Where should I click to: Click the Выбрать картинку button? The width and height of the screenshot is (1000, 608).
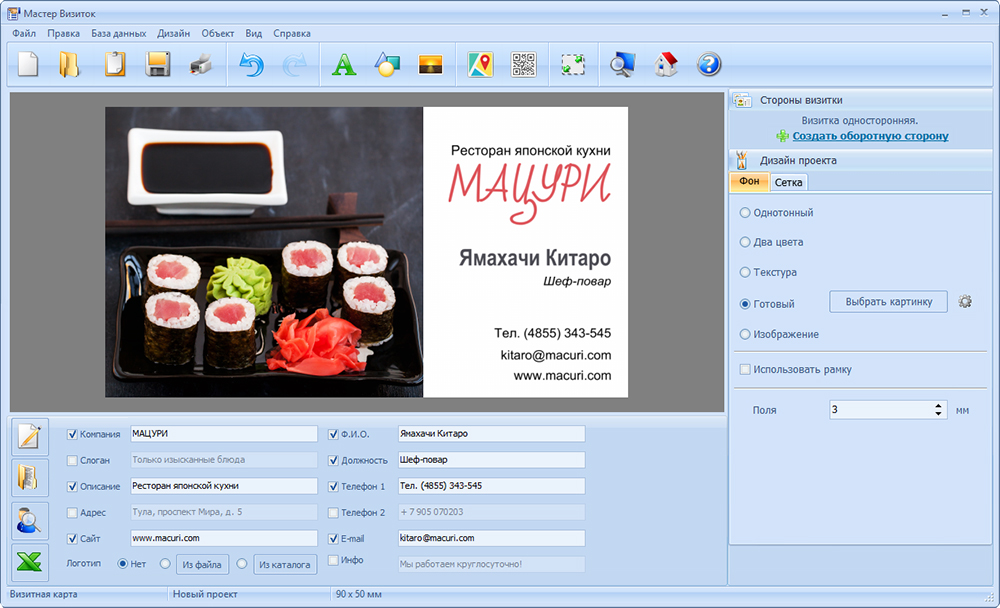tap(888, 302)
